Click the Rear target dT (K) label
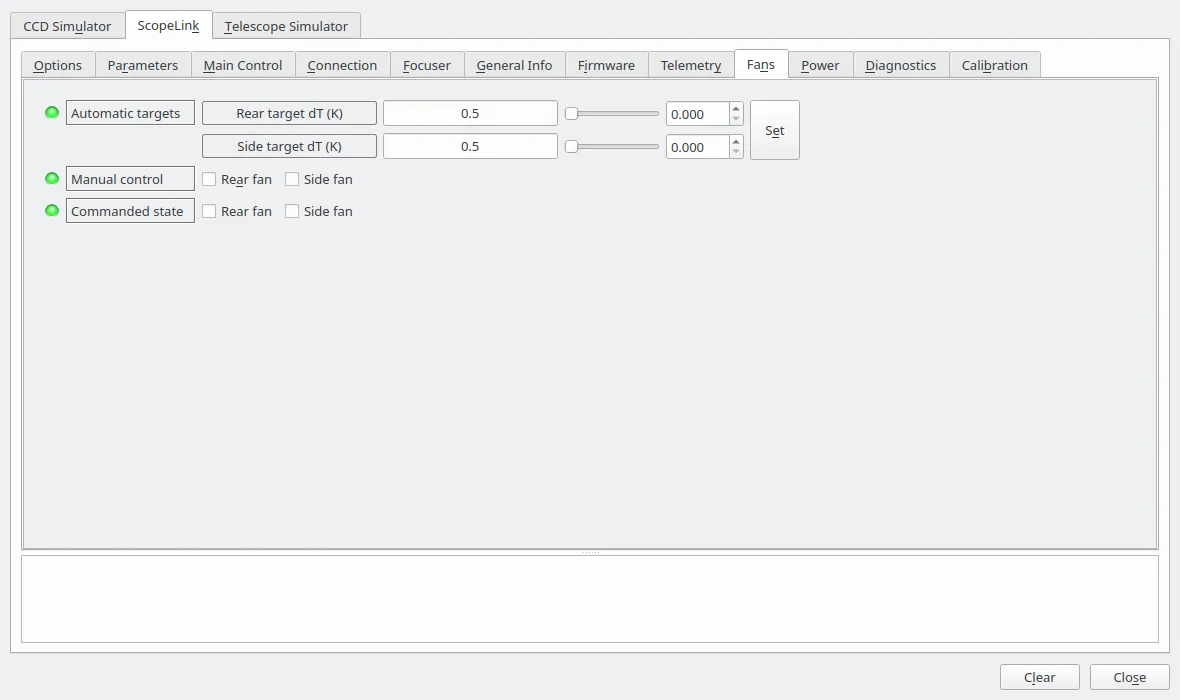Image resolution: width=1180 pixels, height=700 pixels. (290, 113)
